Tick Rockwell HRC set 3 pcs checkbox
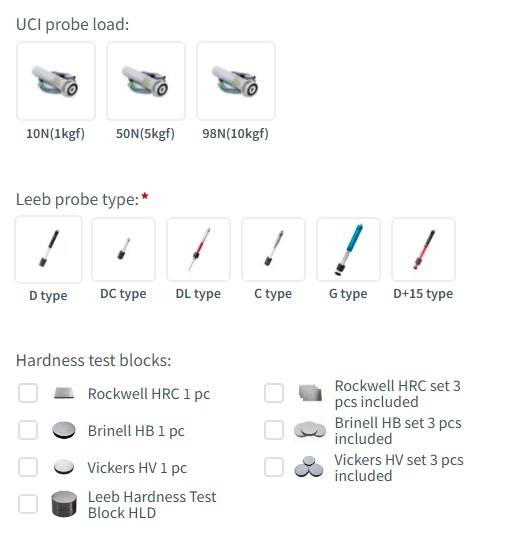Screen dimensions: 510x533 tap(274, 393)
